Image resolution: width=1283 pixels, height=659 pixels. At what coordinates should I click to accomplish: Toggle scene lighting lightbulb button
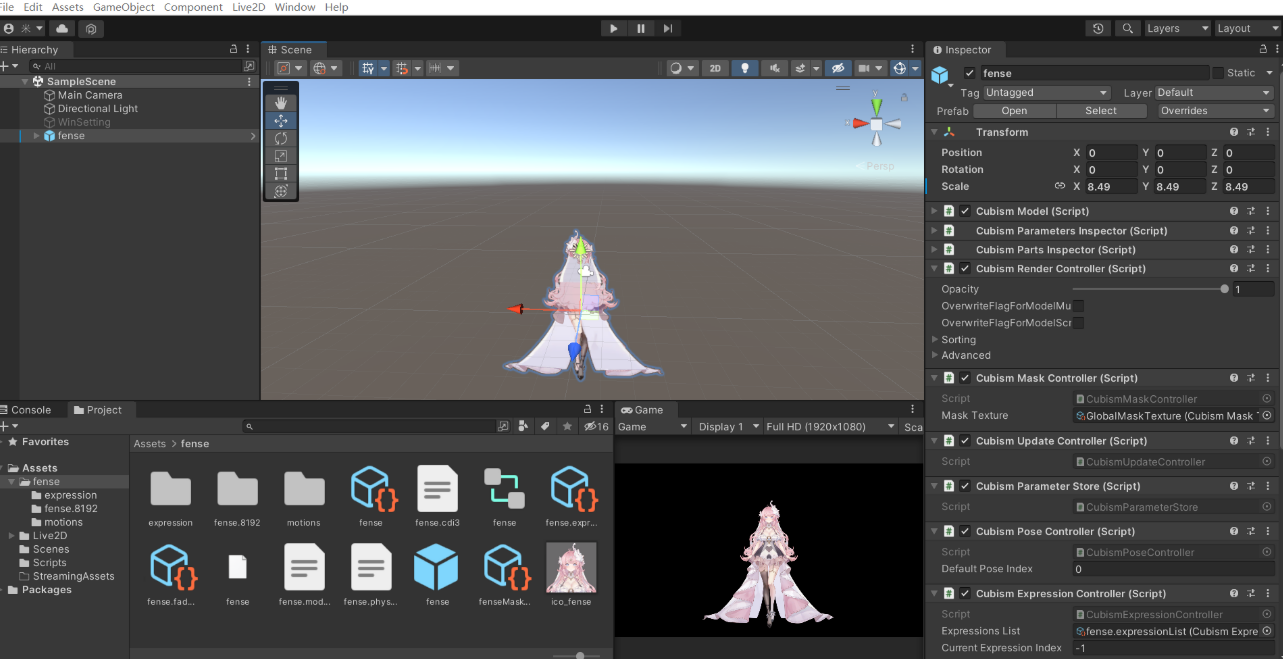(744, 68)
